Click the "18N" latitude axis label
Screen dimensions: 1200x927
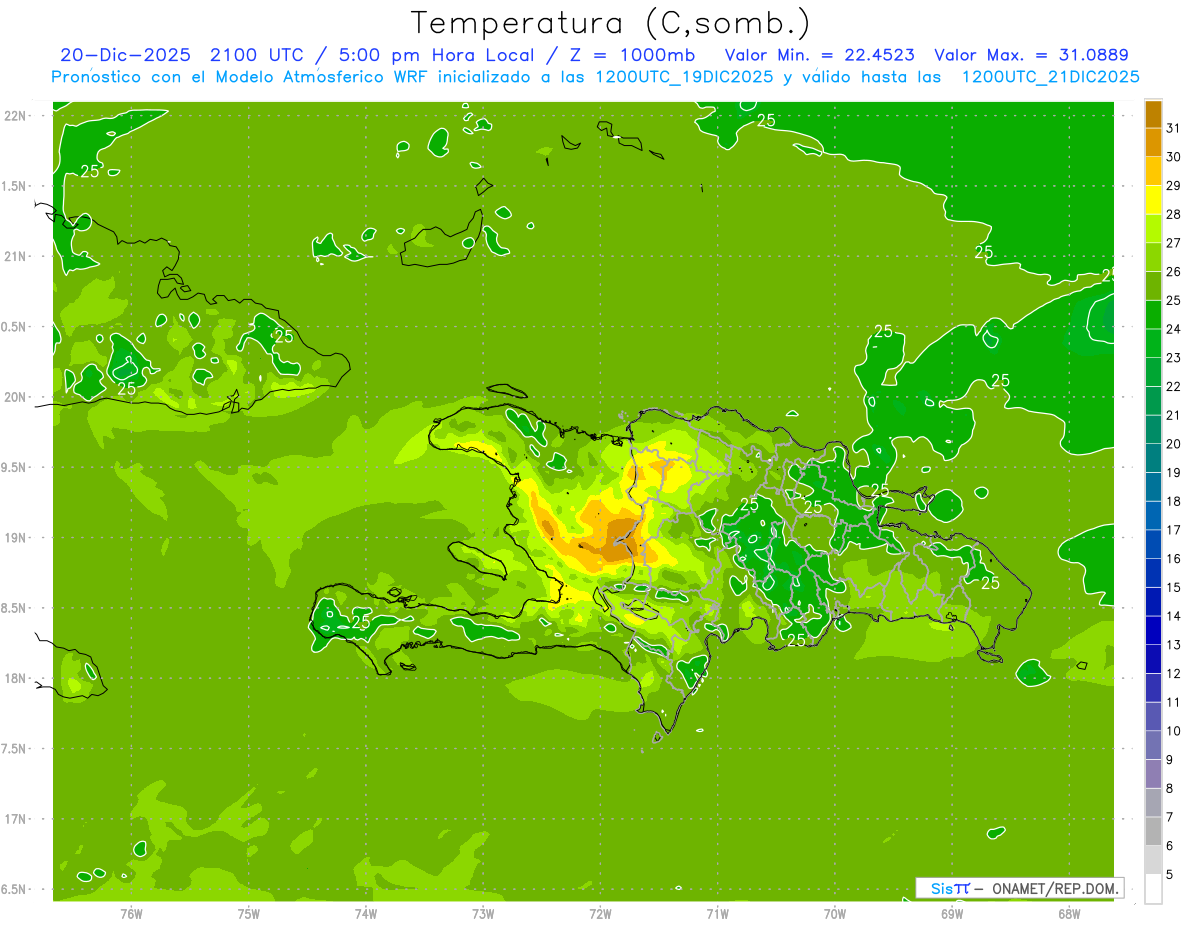click(14, 679)
